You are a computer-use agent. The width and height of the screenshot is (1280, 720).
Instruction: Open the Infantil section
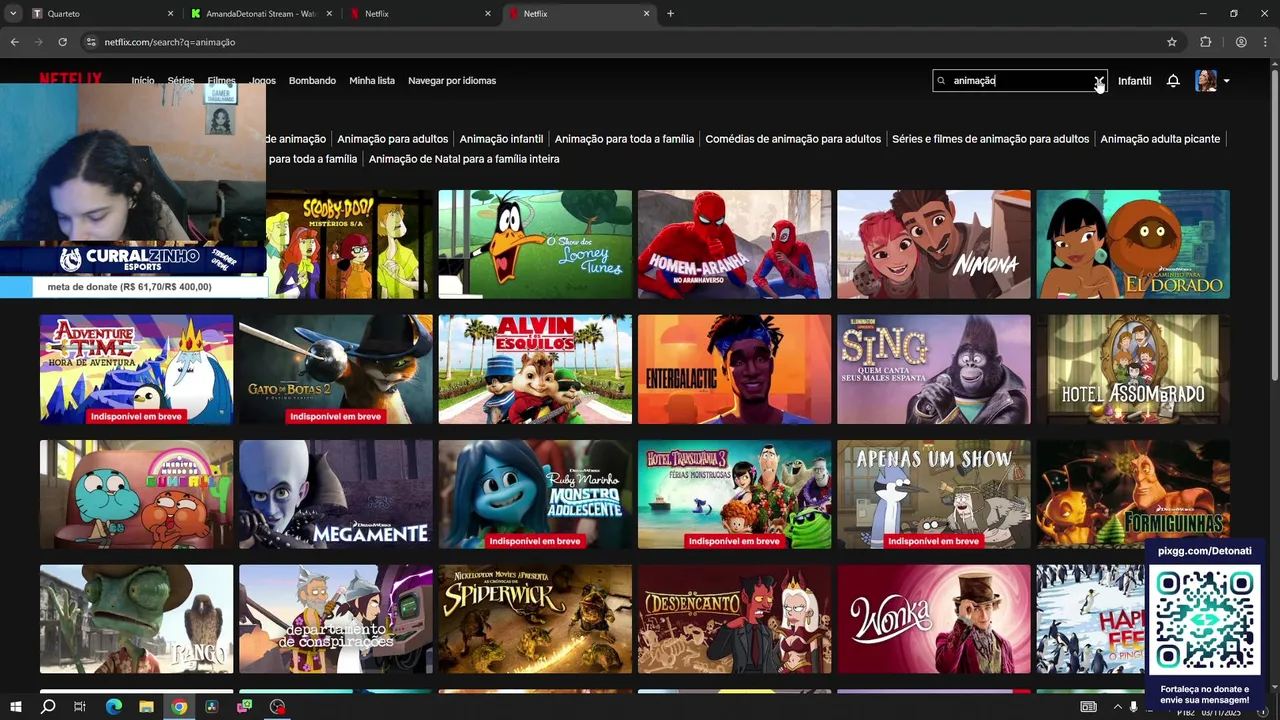pos(1134,81)
